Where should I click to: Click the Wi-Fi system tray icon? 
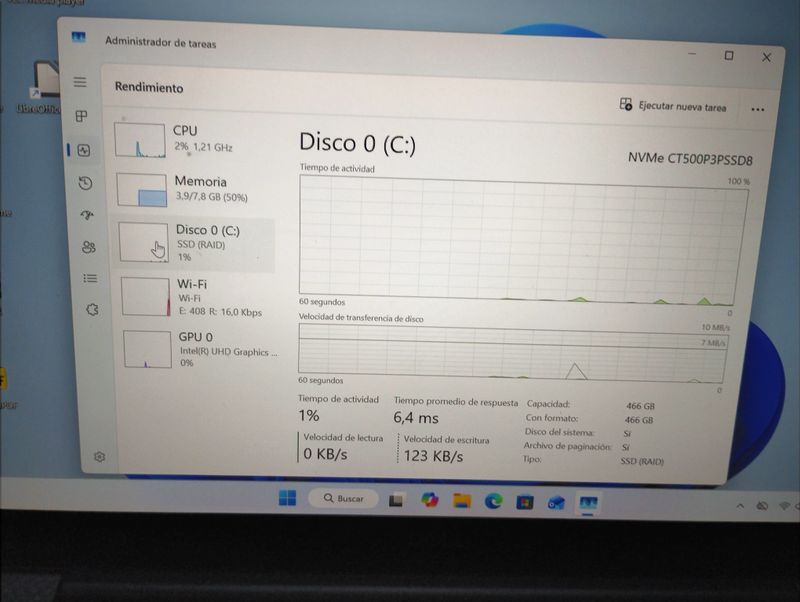click(x=784, y=506)
